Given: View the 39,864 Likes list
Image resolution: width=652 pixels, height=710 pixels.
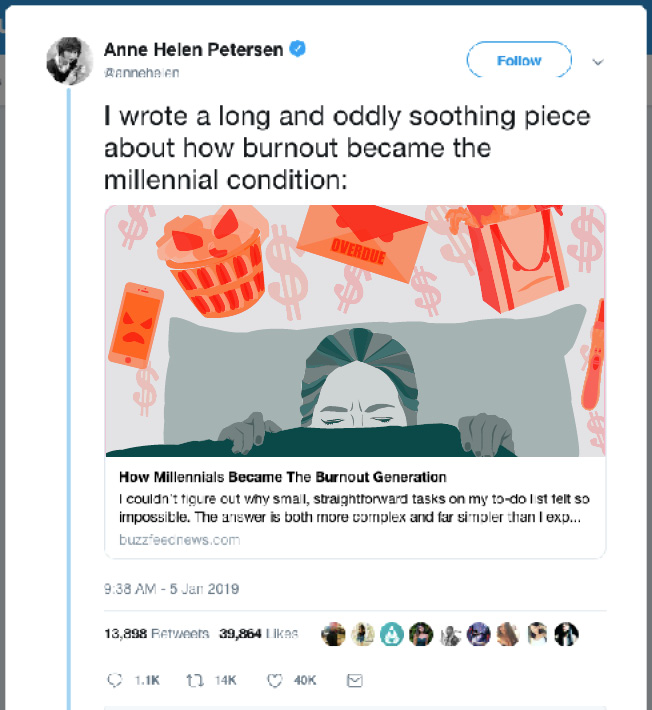Looking at the screenshot, I should click(255, 634).
